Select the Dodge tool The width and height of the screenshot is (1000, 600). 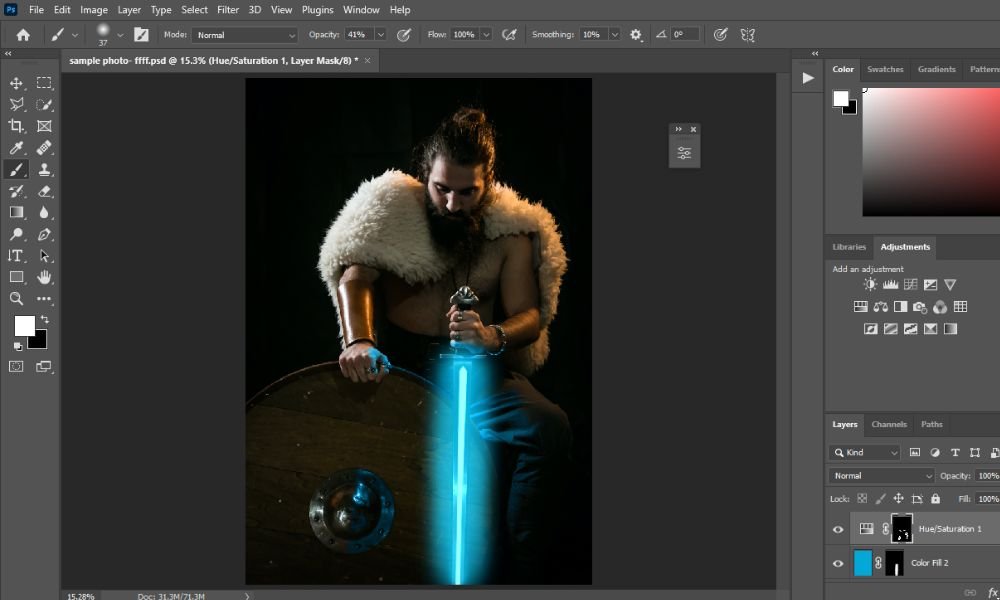click(x=17, y=234)
